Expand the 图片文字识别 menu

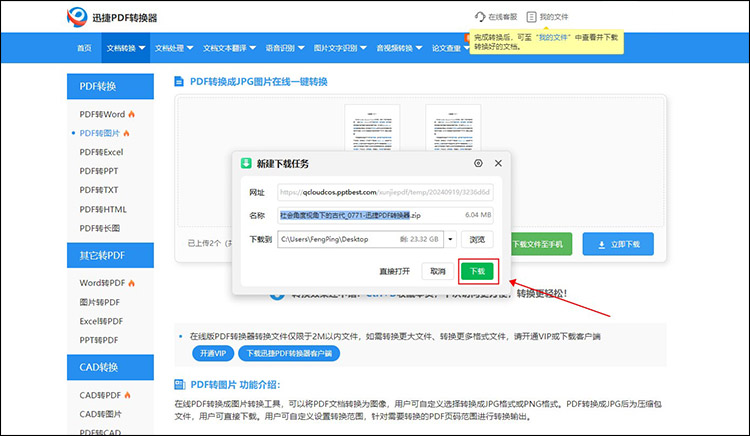pos(340,48)
